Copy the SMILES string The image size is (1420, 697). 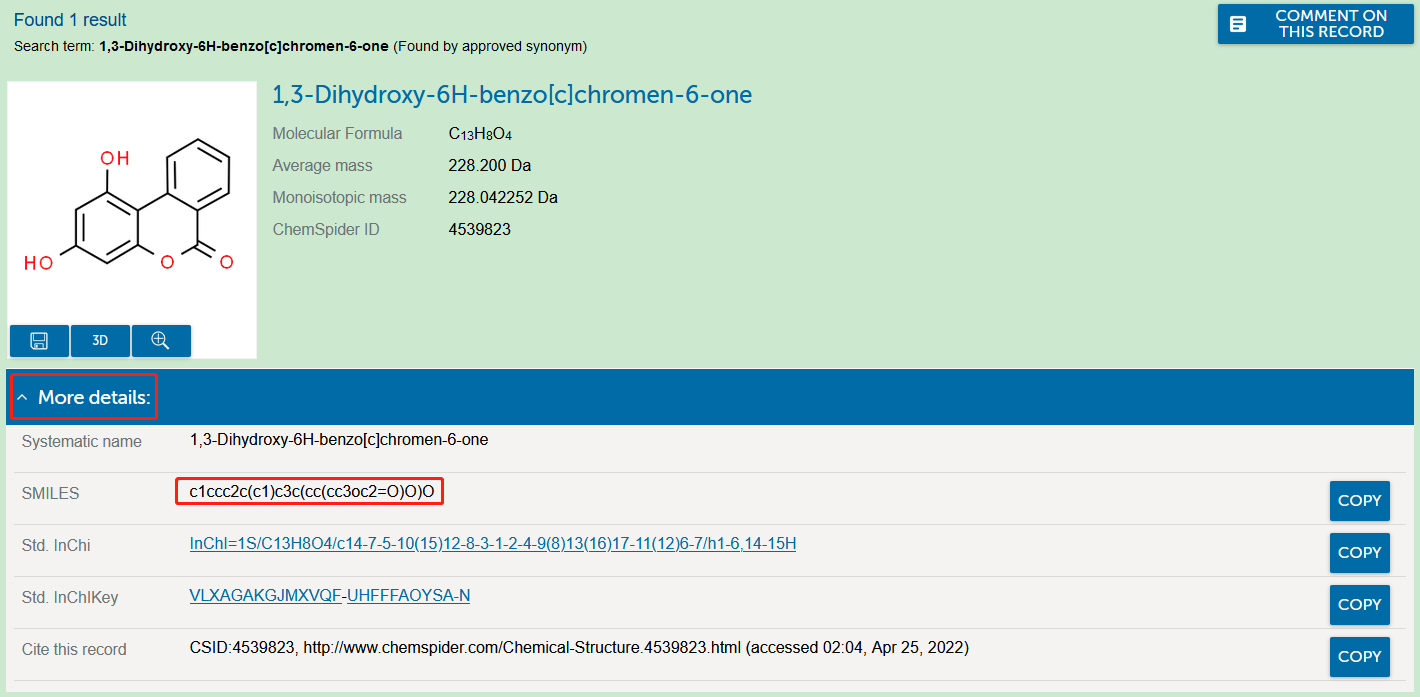pos(1359,501)
